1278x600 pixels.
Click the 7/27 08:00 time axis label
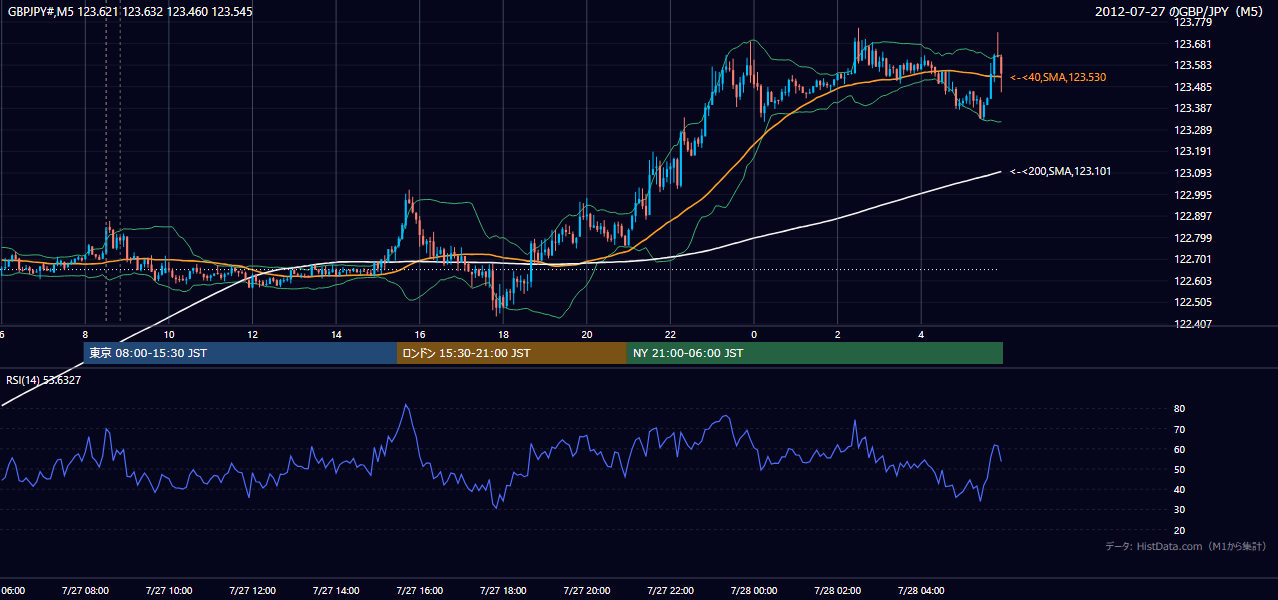[85, 590]
